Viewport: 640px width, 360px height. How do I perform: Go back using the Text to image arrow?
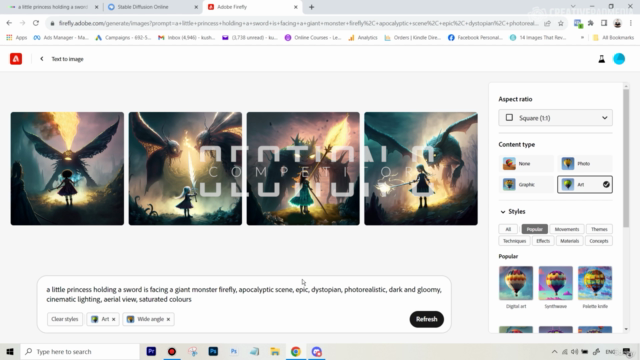(42, 59)
